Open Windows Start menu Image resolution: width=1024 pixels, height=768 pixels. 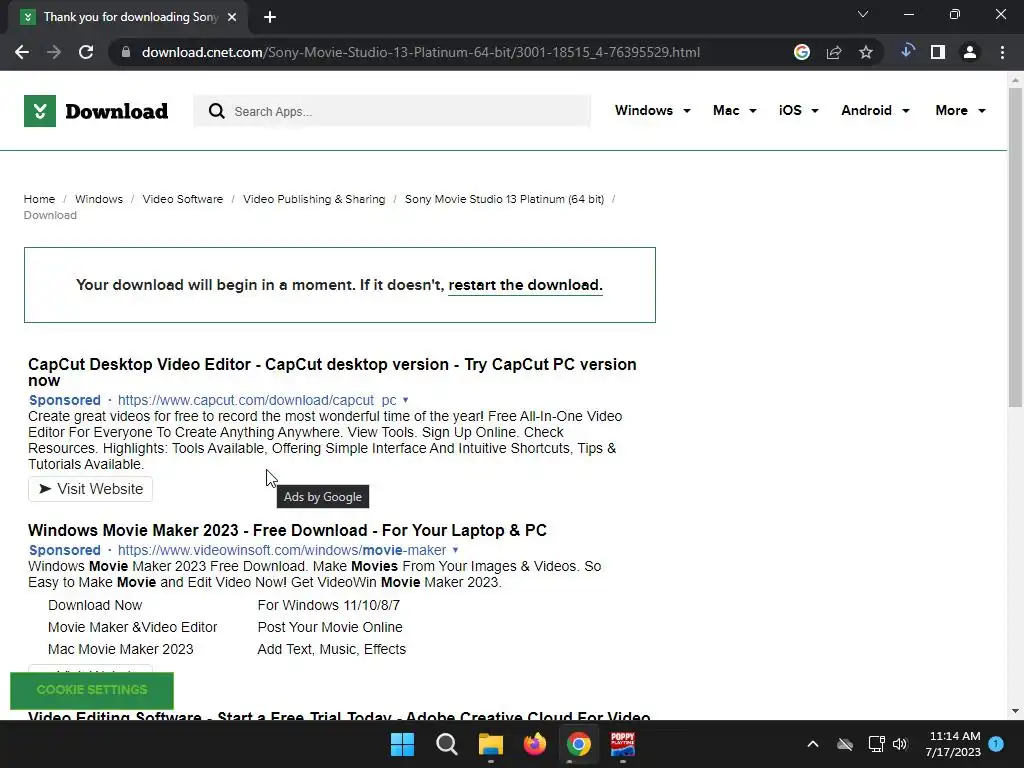[402, 744]
